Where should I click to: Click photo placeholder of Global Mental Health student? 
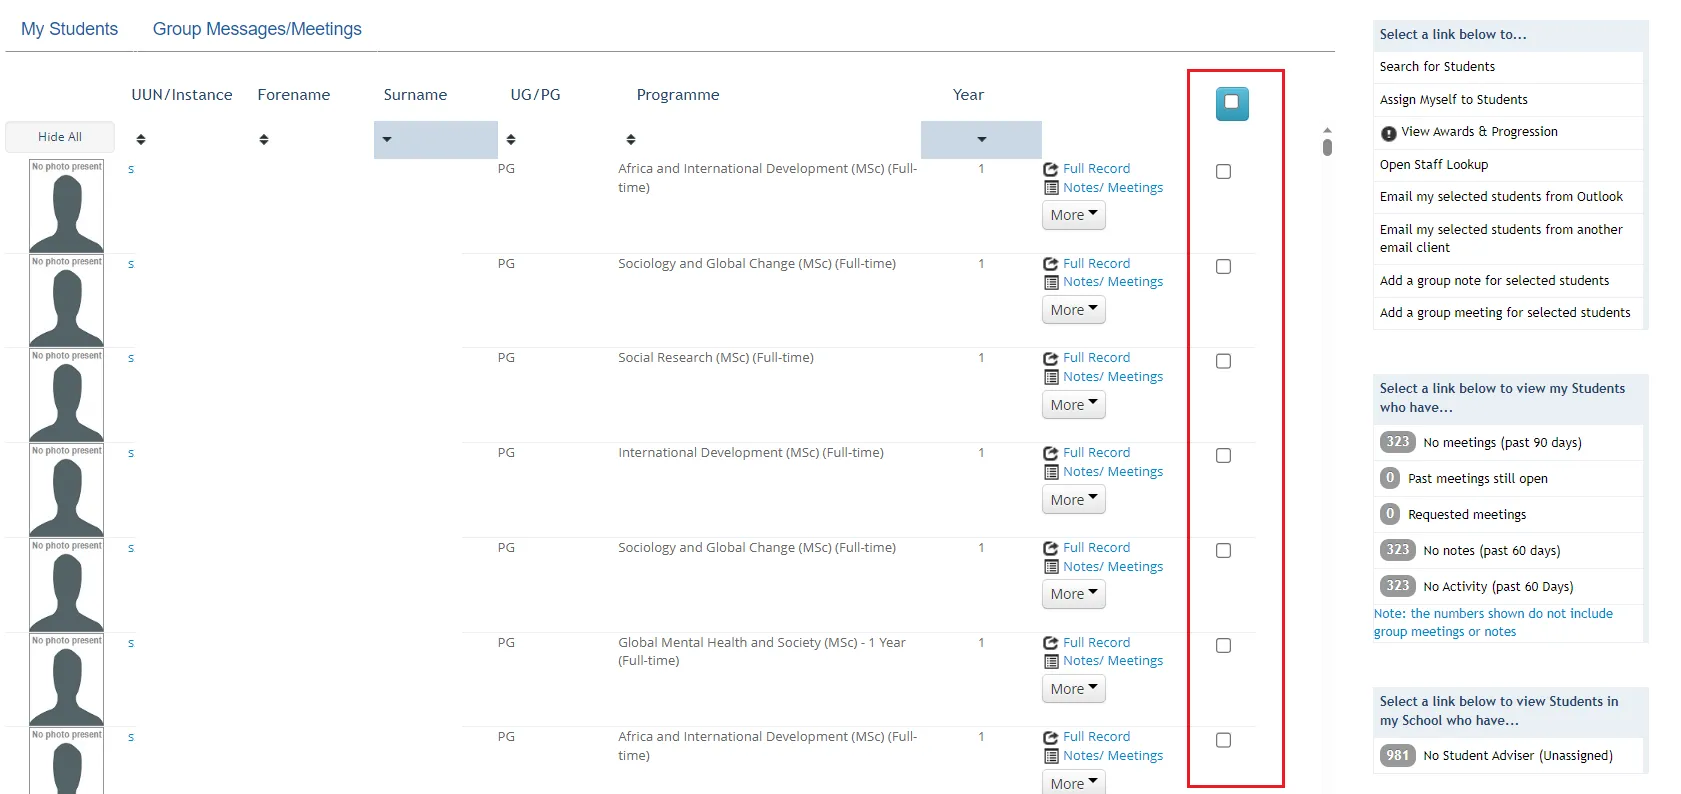[66, 680]
